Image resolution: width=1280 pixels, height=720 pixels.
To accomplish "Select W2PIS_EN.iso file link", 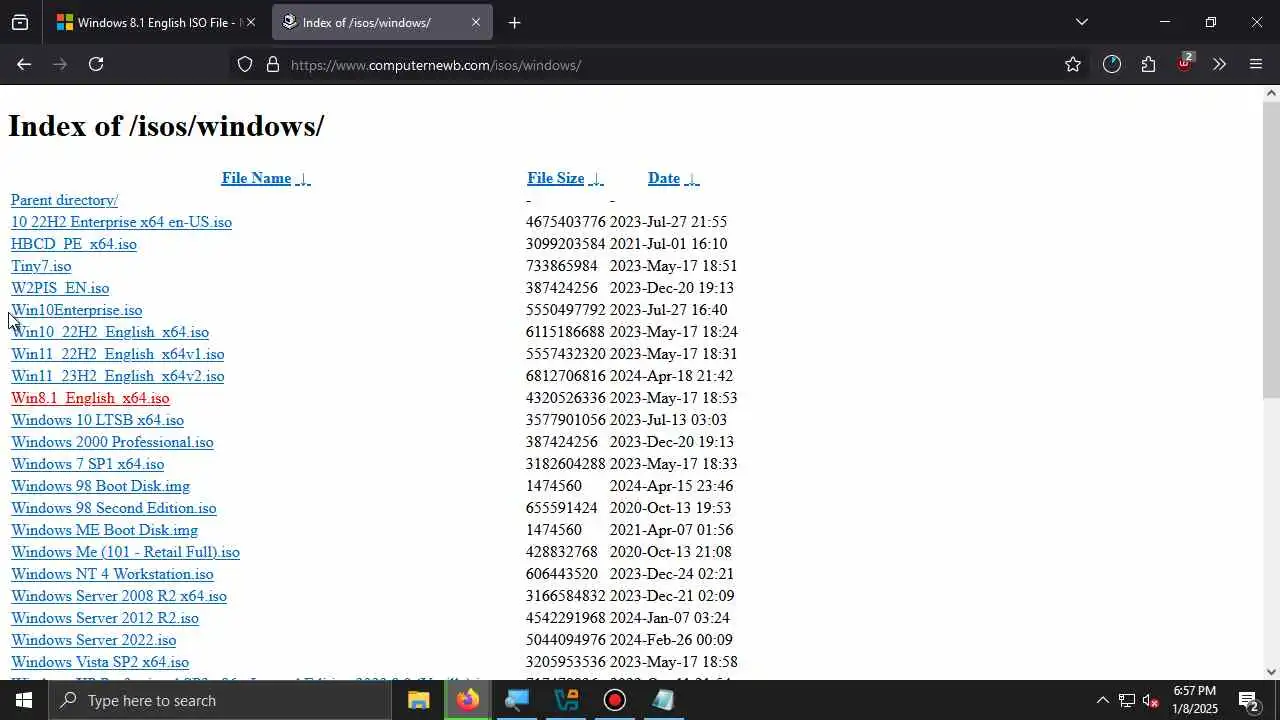I will click(x=60, y=288).
